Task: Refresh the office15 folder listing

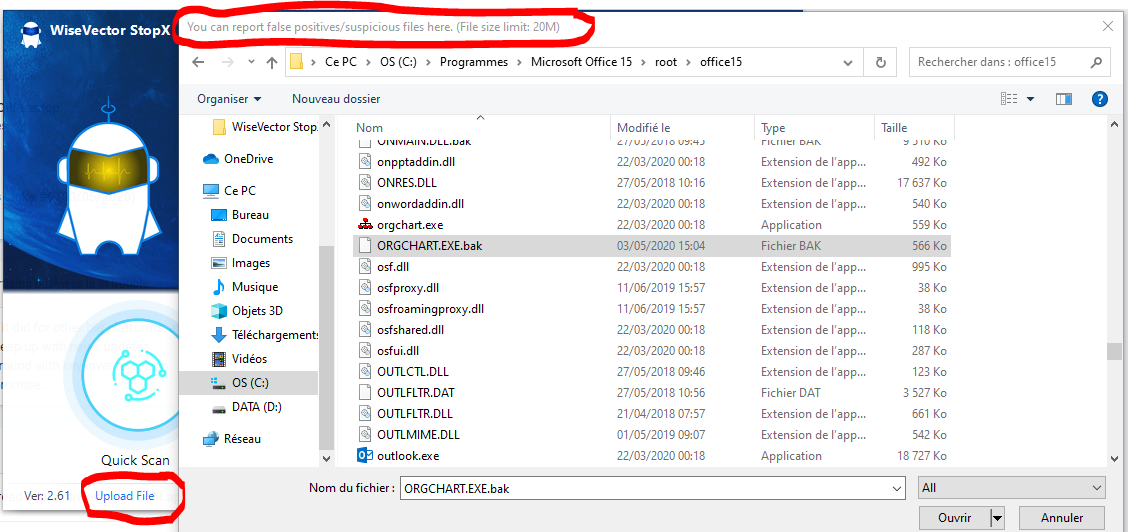Action: [x=881, y=63]
